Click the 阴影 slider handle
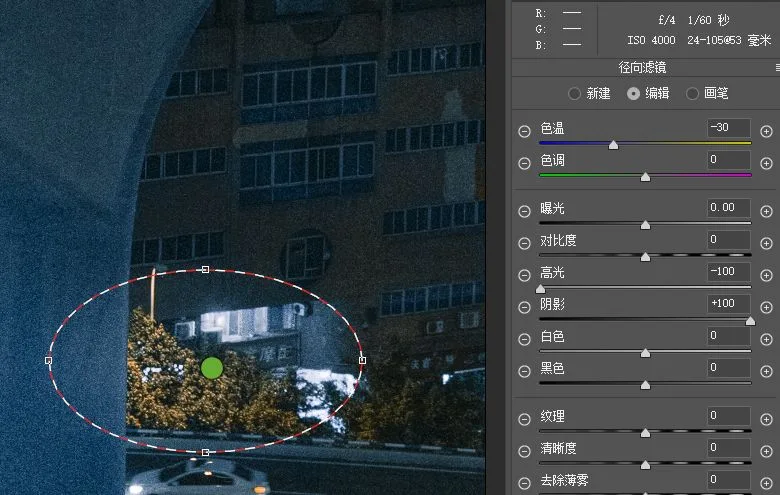The width and height of the screenshot is (780, 495). pos(750,321)
